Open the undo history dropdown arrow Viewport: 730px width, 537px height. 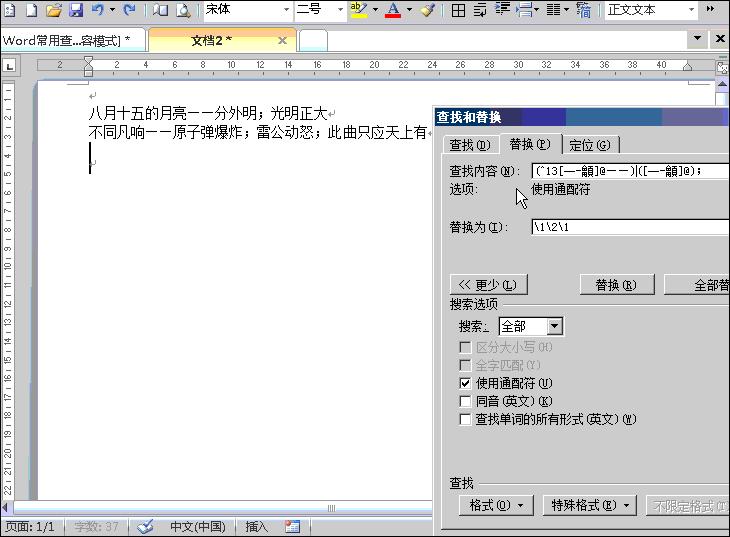pos(112,10)
